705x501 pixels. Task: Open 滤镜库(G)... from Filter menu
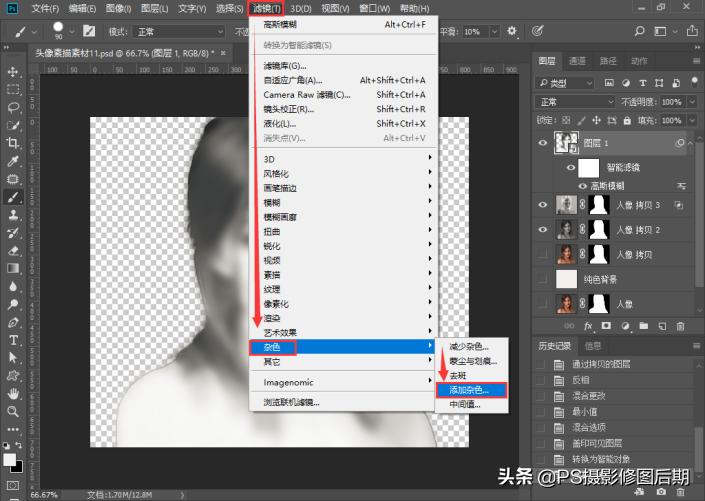click(344, 66)
